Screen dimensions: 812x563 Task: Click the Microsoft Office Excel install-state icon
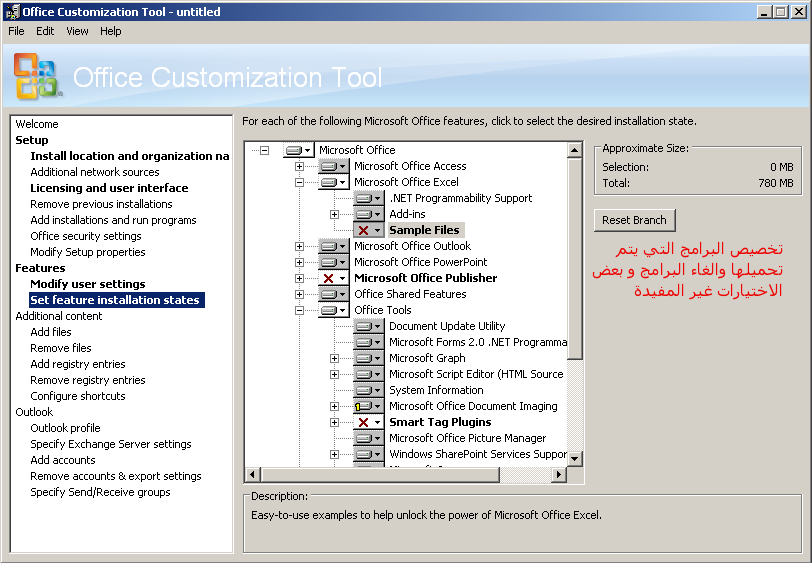click(x=334, y=182)
